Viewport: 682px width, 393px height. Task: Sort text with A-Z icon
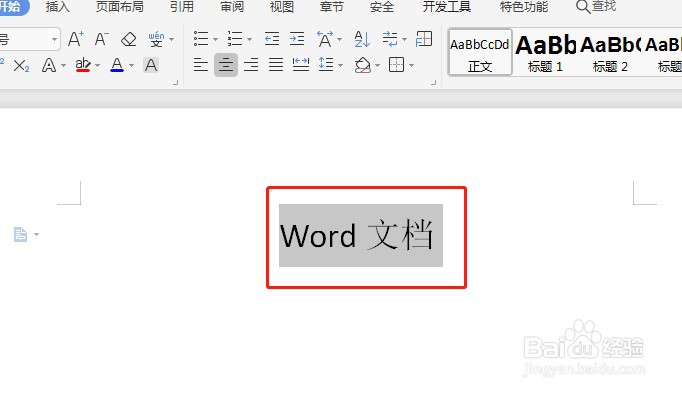click(x=362, y=39)
